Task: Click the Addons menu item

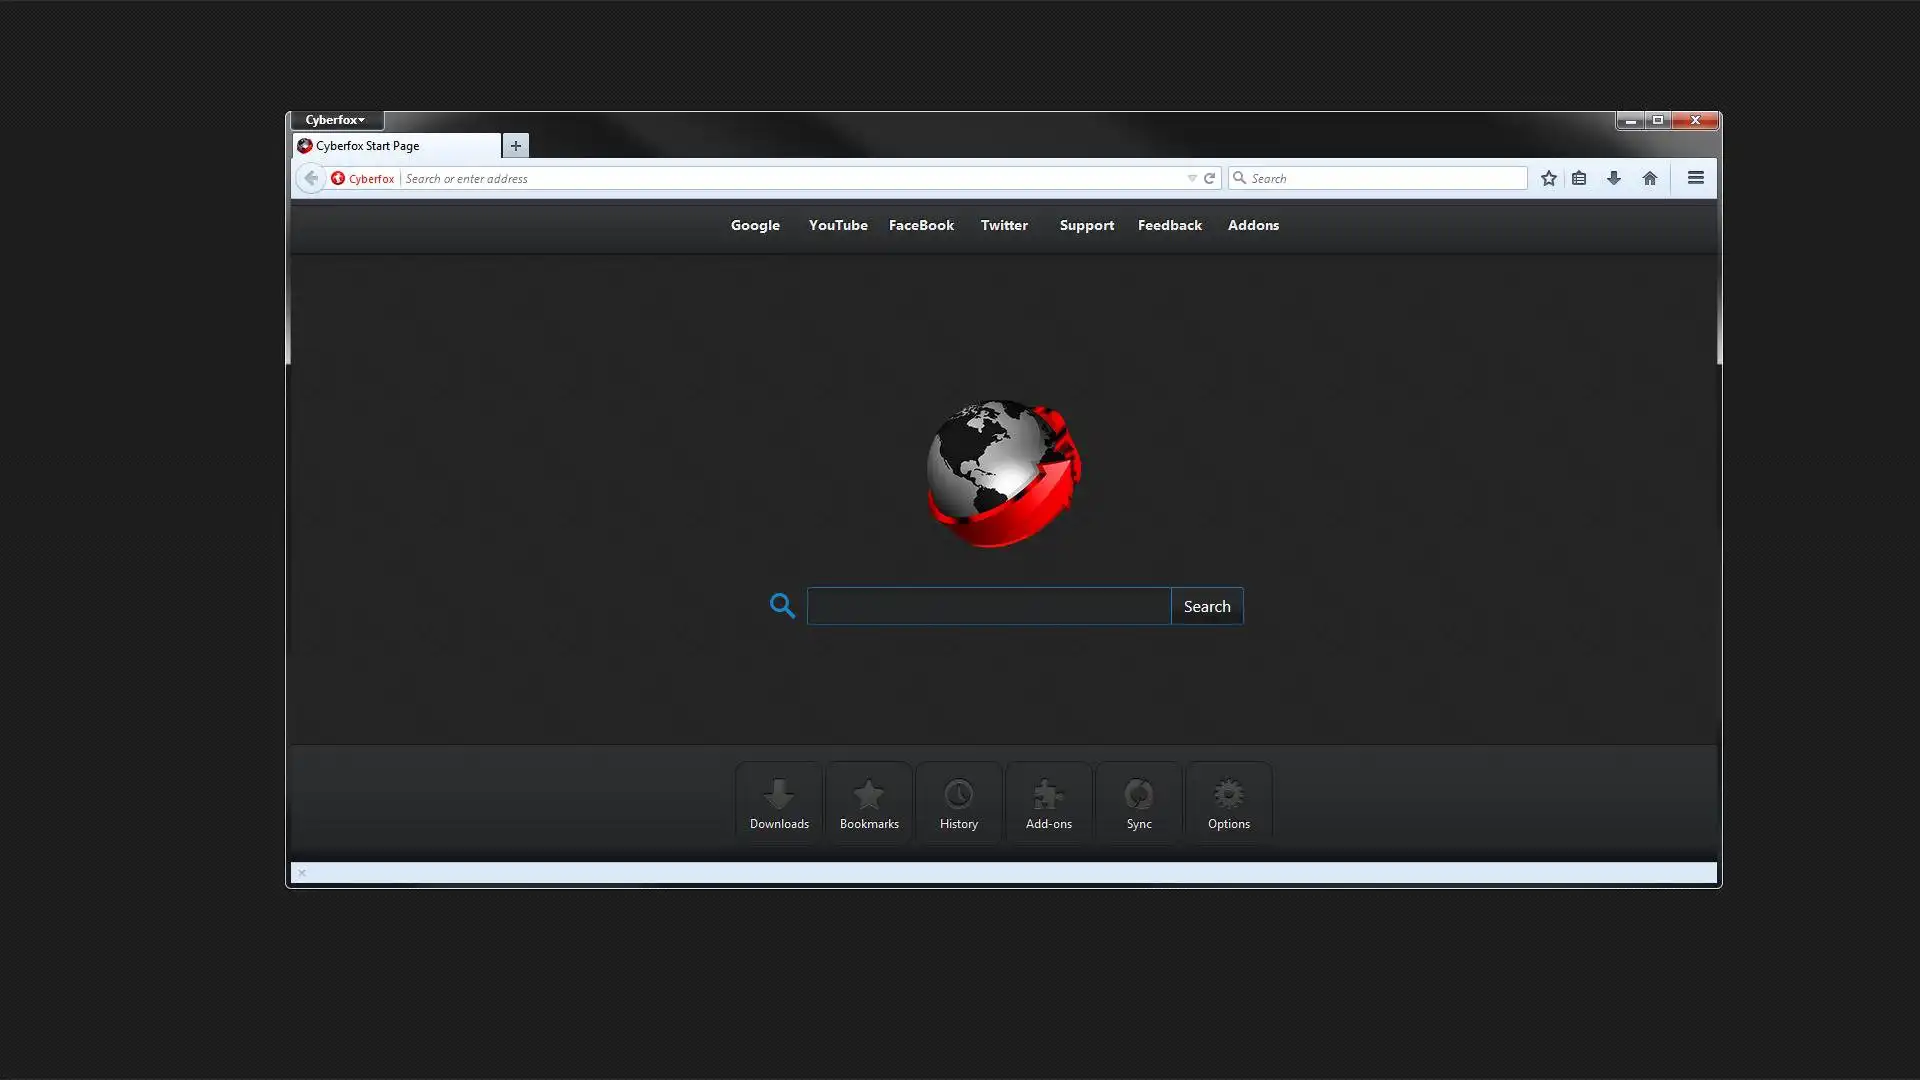Action: tap(1253, 224)
